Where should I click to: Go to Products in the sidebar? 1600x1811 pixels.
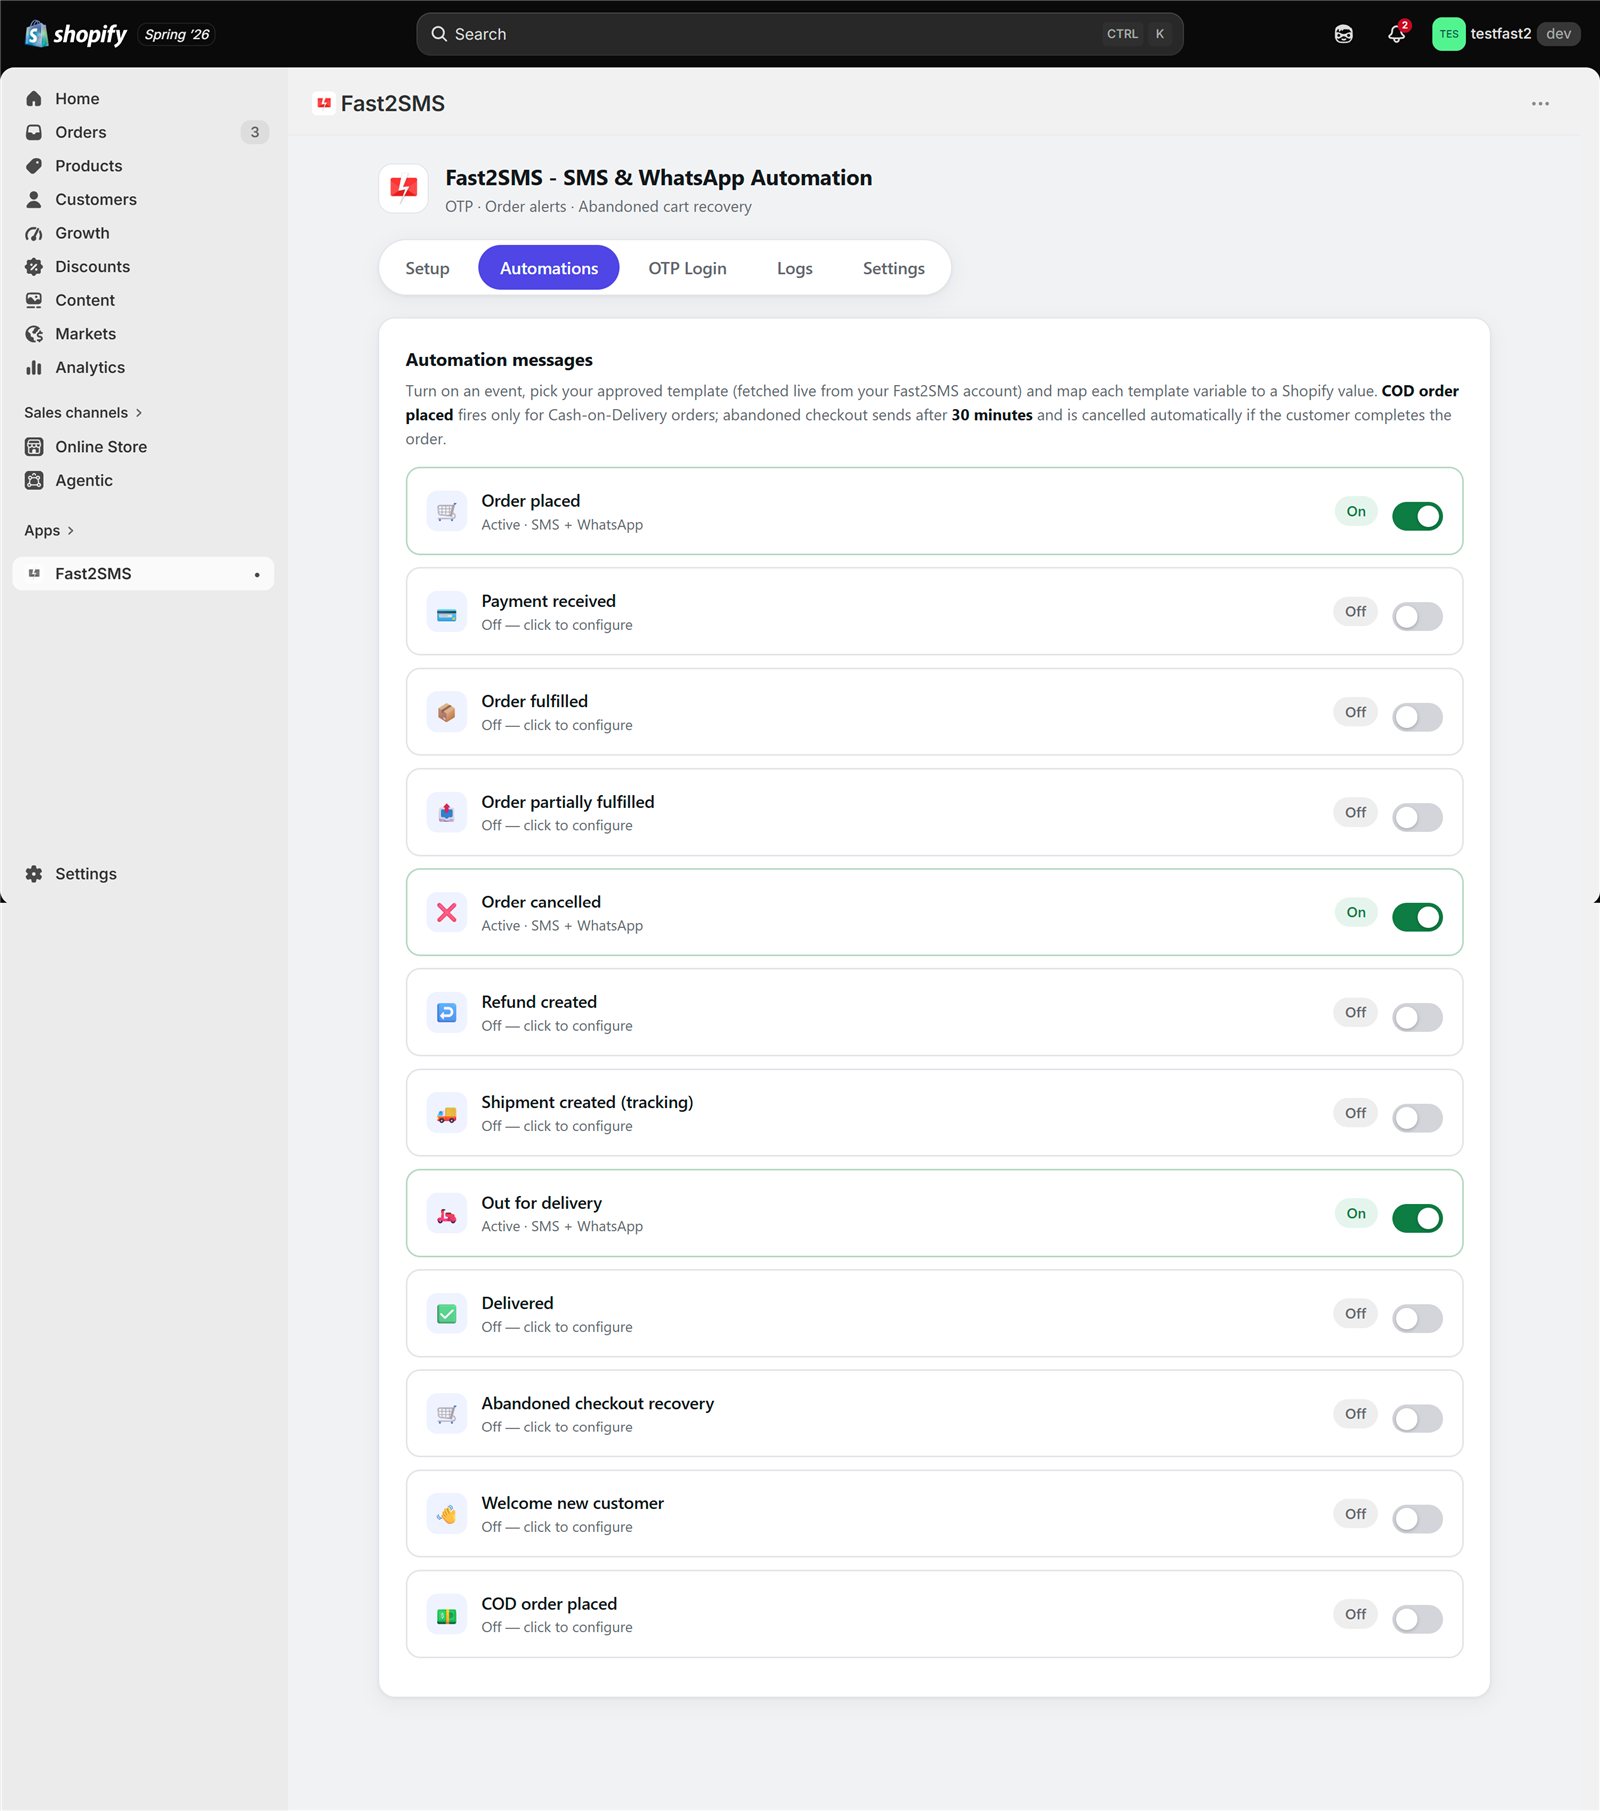pyautogui.click(x=143, y=166)
